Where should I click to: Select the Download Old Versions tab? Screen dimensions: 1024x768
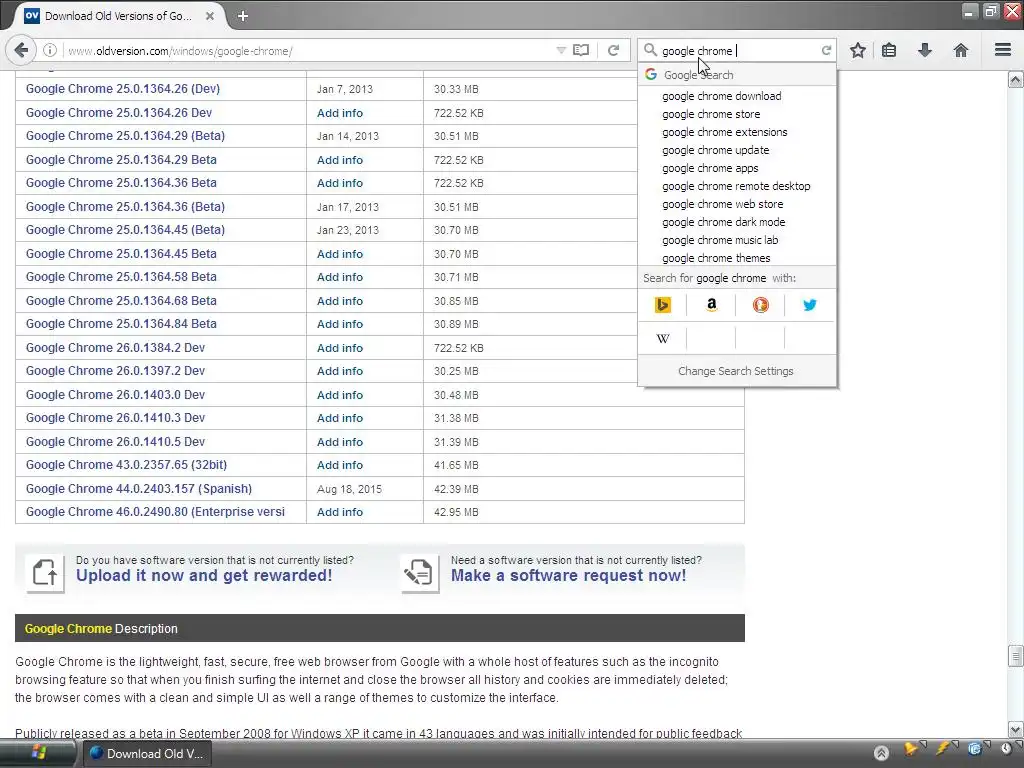[x=118, y=16]
